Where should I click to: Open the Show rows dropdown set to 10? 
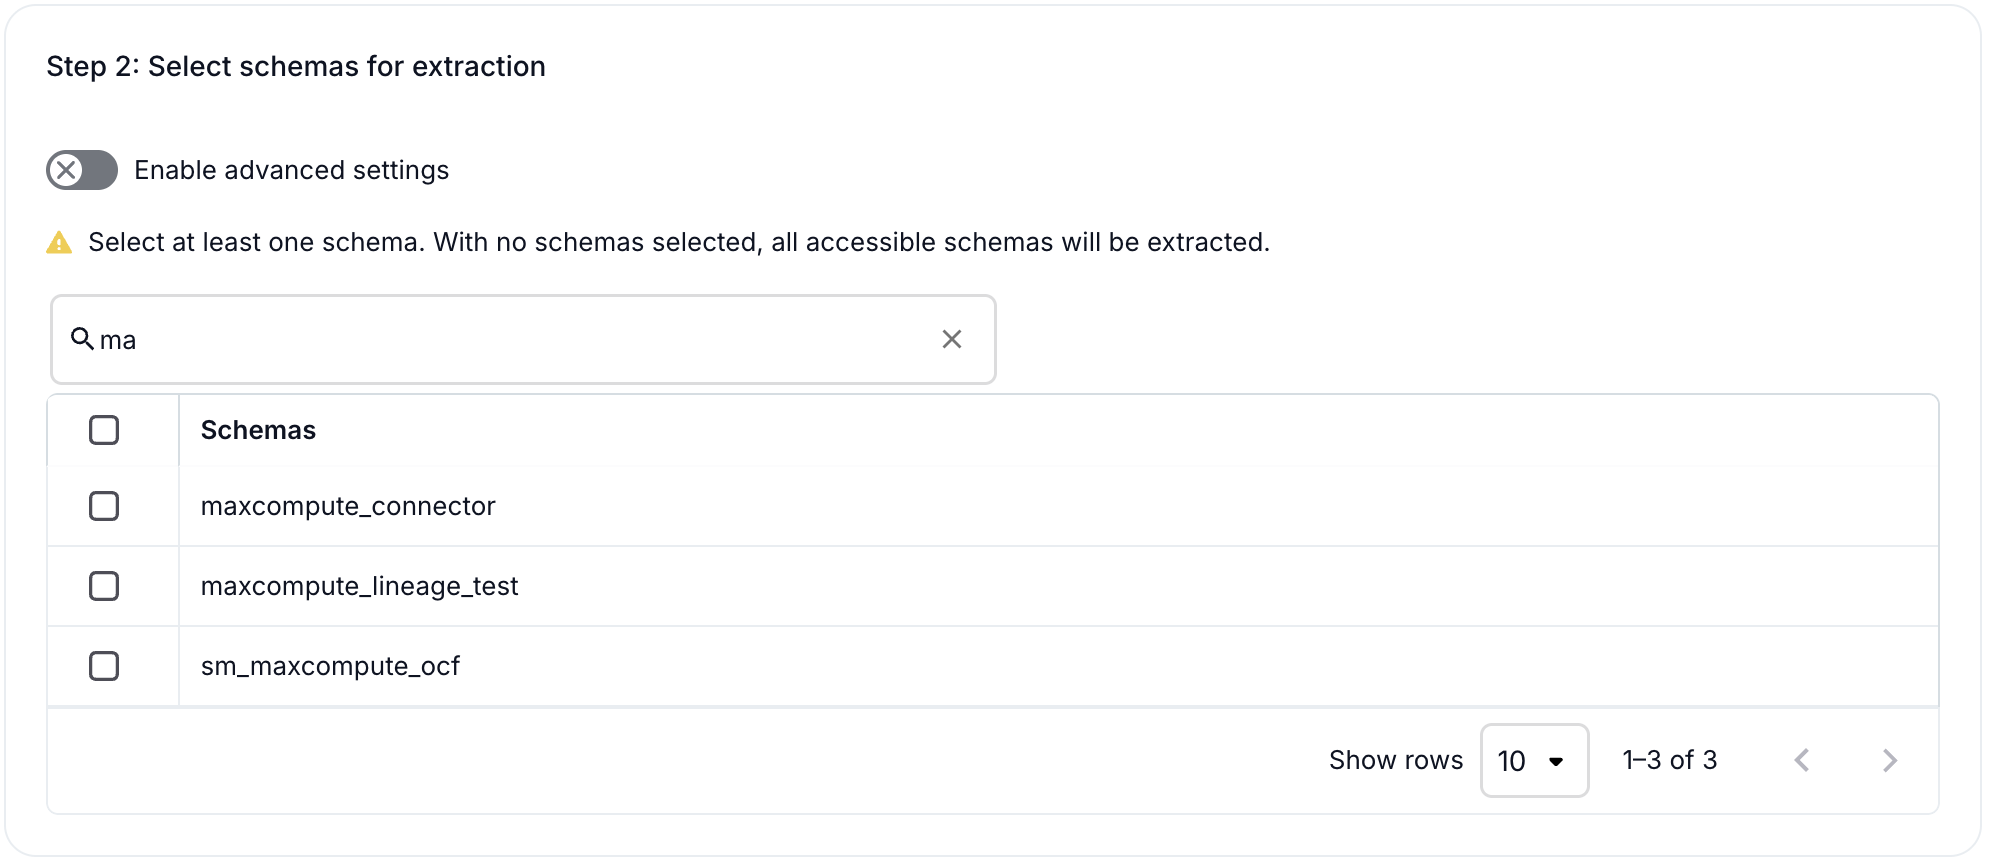pyautogui.click(x=1533, y=760)
